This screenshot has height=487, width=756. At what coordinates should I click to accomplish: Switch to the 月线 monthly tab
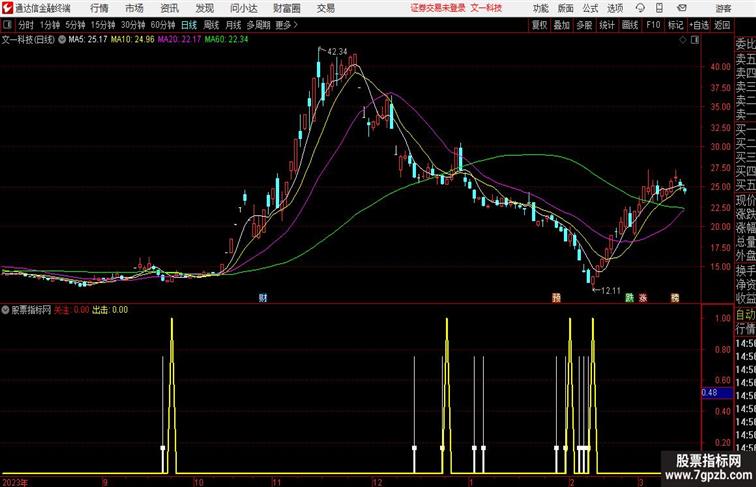point(233,25)
